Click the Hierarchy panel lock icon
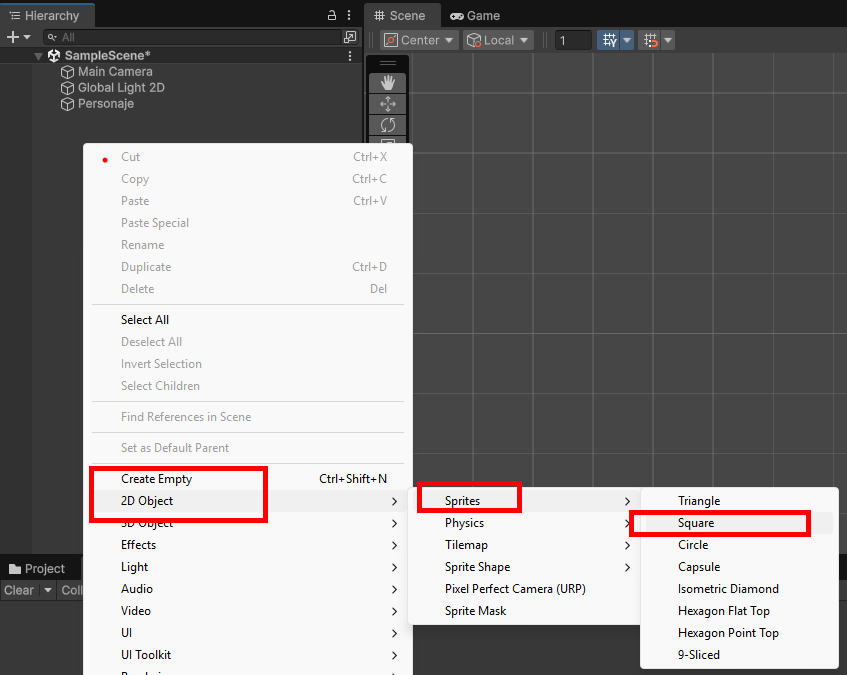 point(332,16)
